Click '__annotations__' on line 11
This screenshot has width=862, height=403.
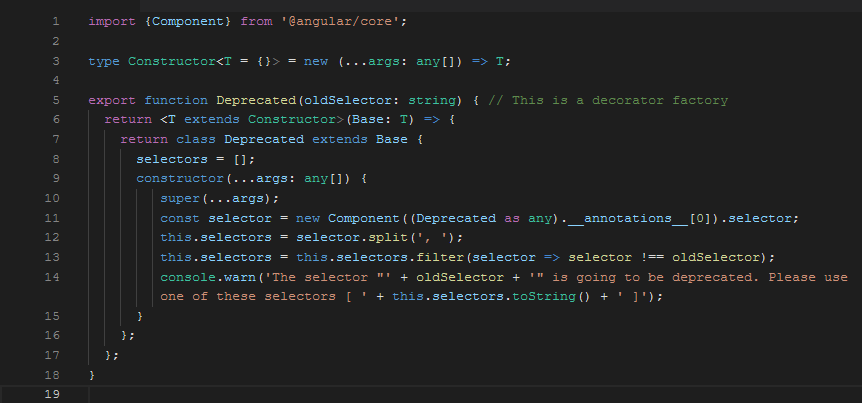pos(628,218)
